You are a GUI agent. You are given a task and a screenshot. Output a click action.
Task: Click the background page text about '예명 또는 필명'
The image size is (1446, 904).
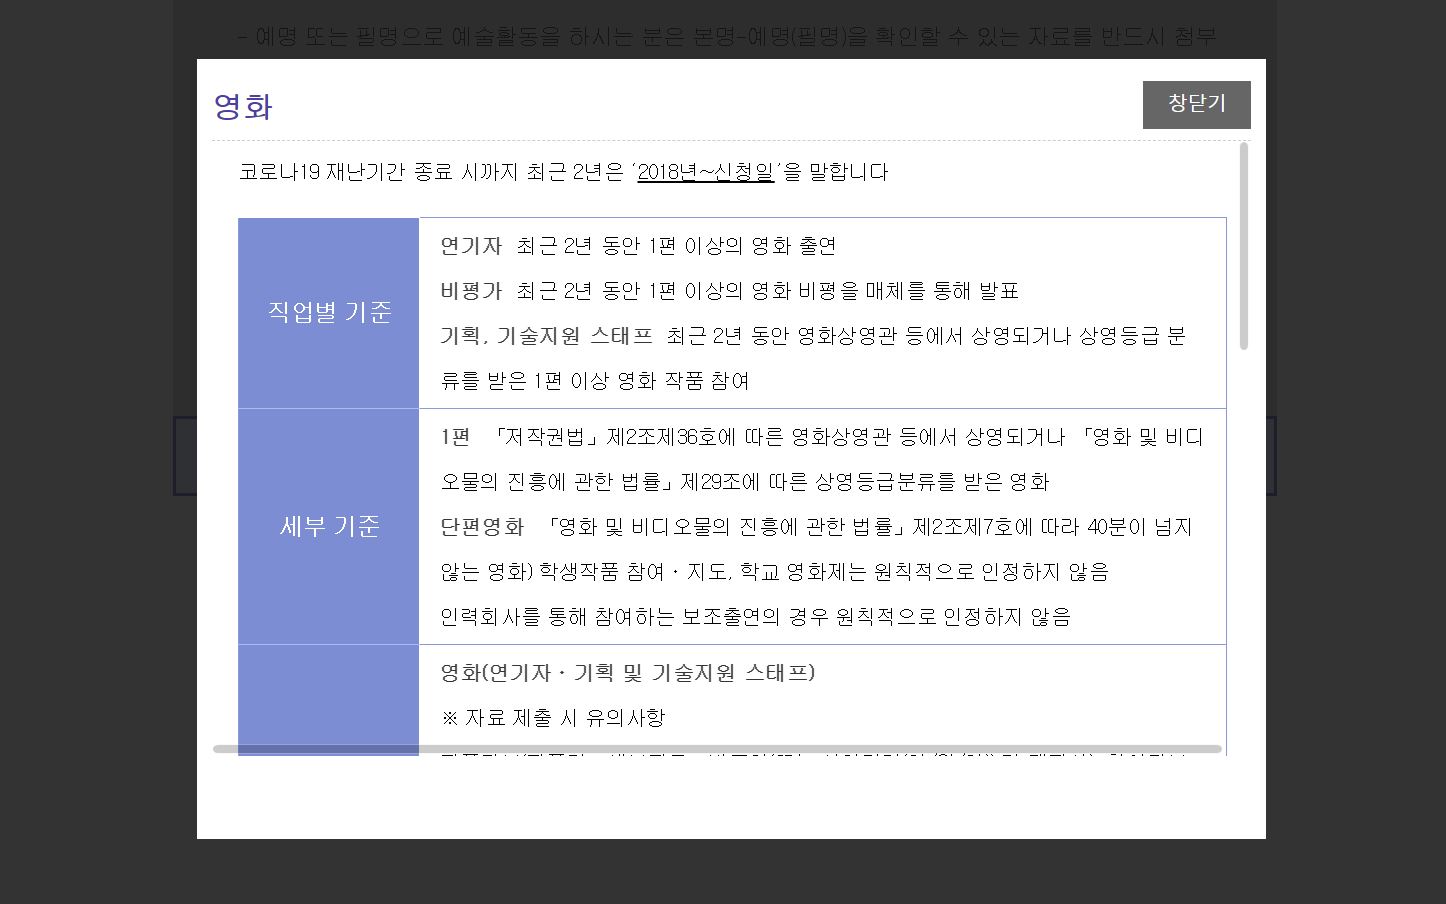tap(727, 37)
